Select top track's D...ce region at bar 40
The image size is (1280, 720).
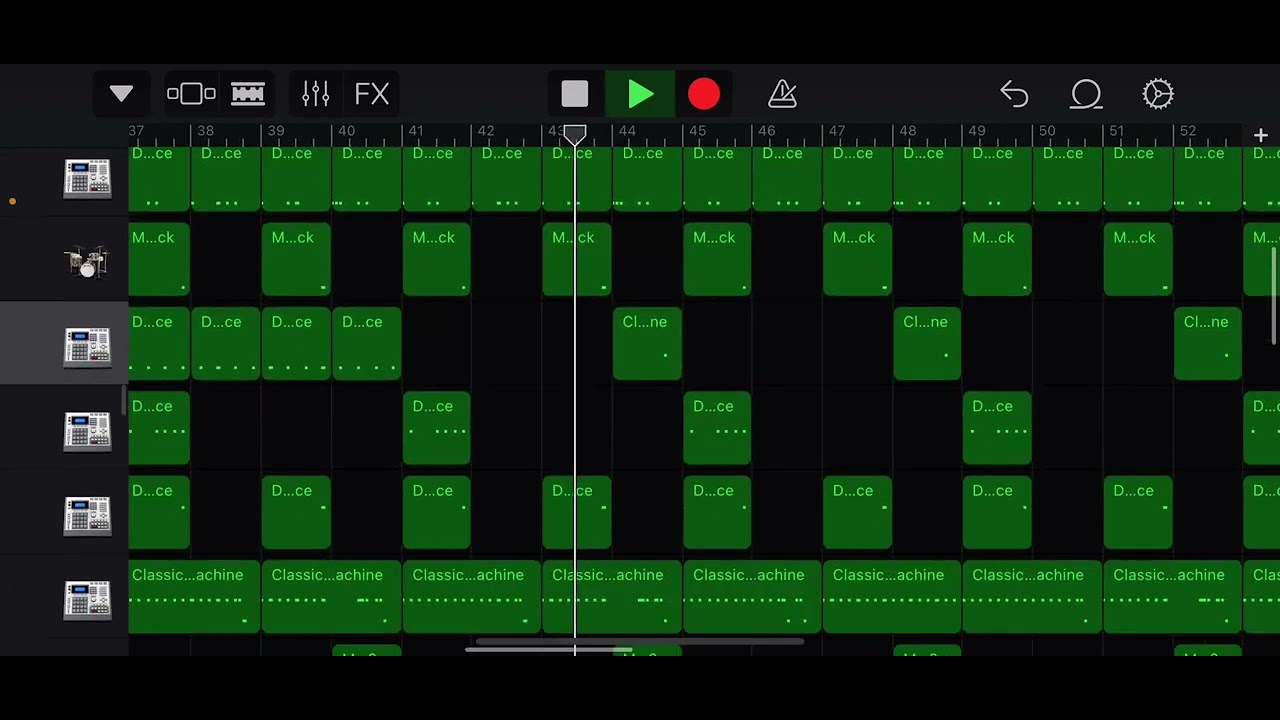366,178
